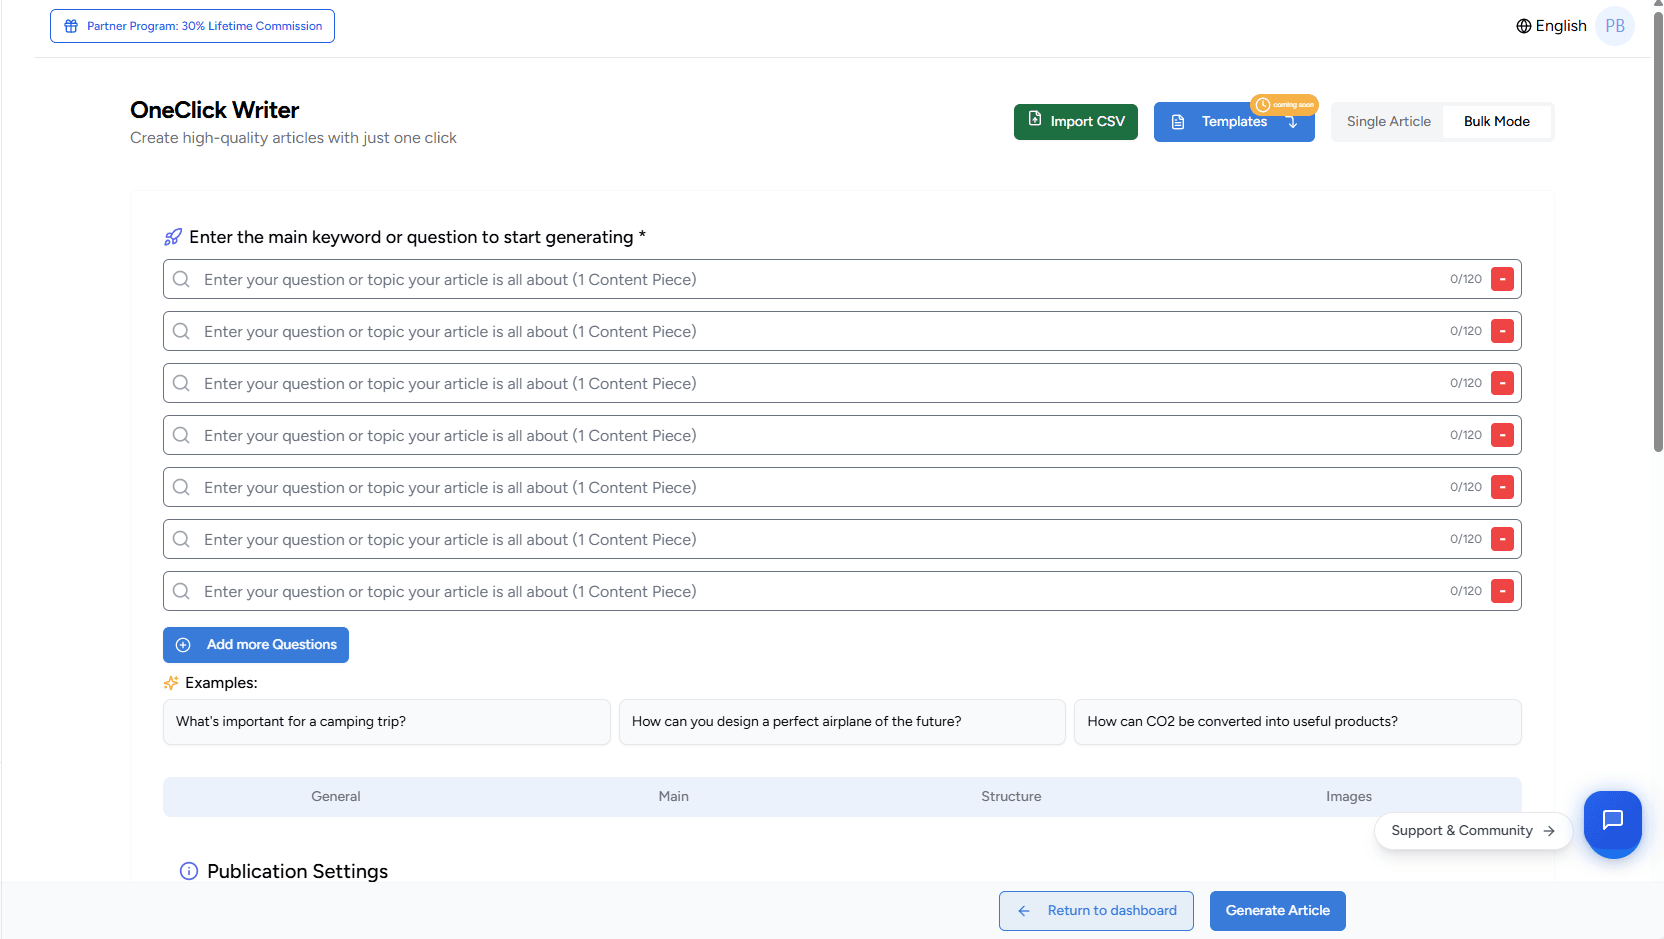1664x939 pixels.
Task: Open the General settings tab
Action: 335,797
